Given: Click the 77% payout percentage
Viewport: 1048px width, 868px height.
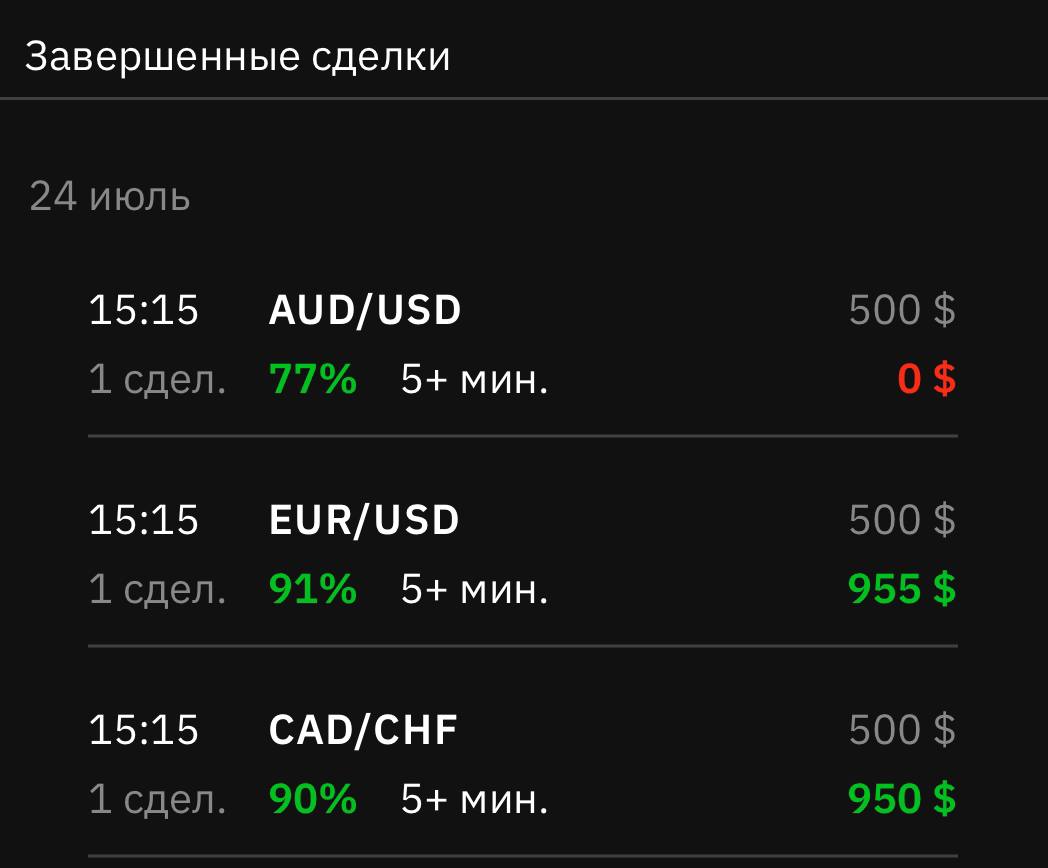Looking at the screenshot, I should (312, 379).
